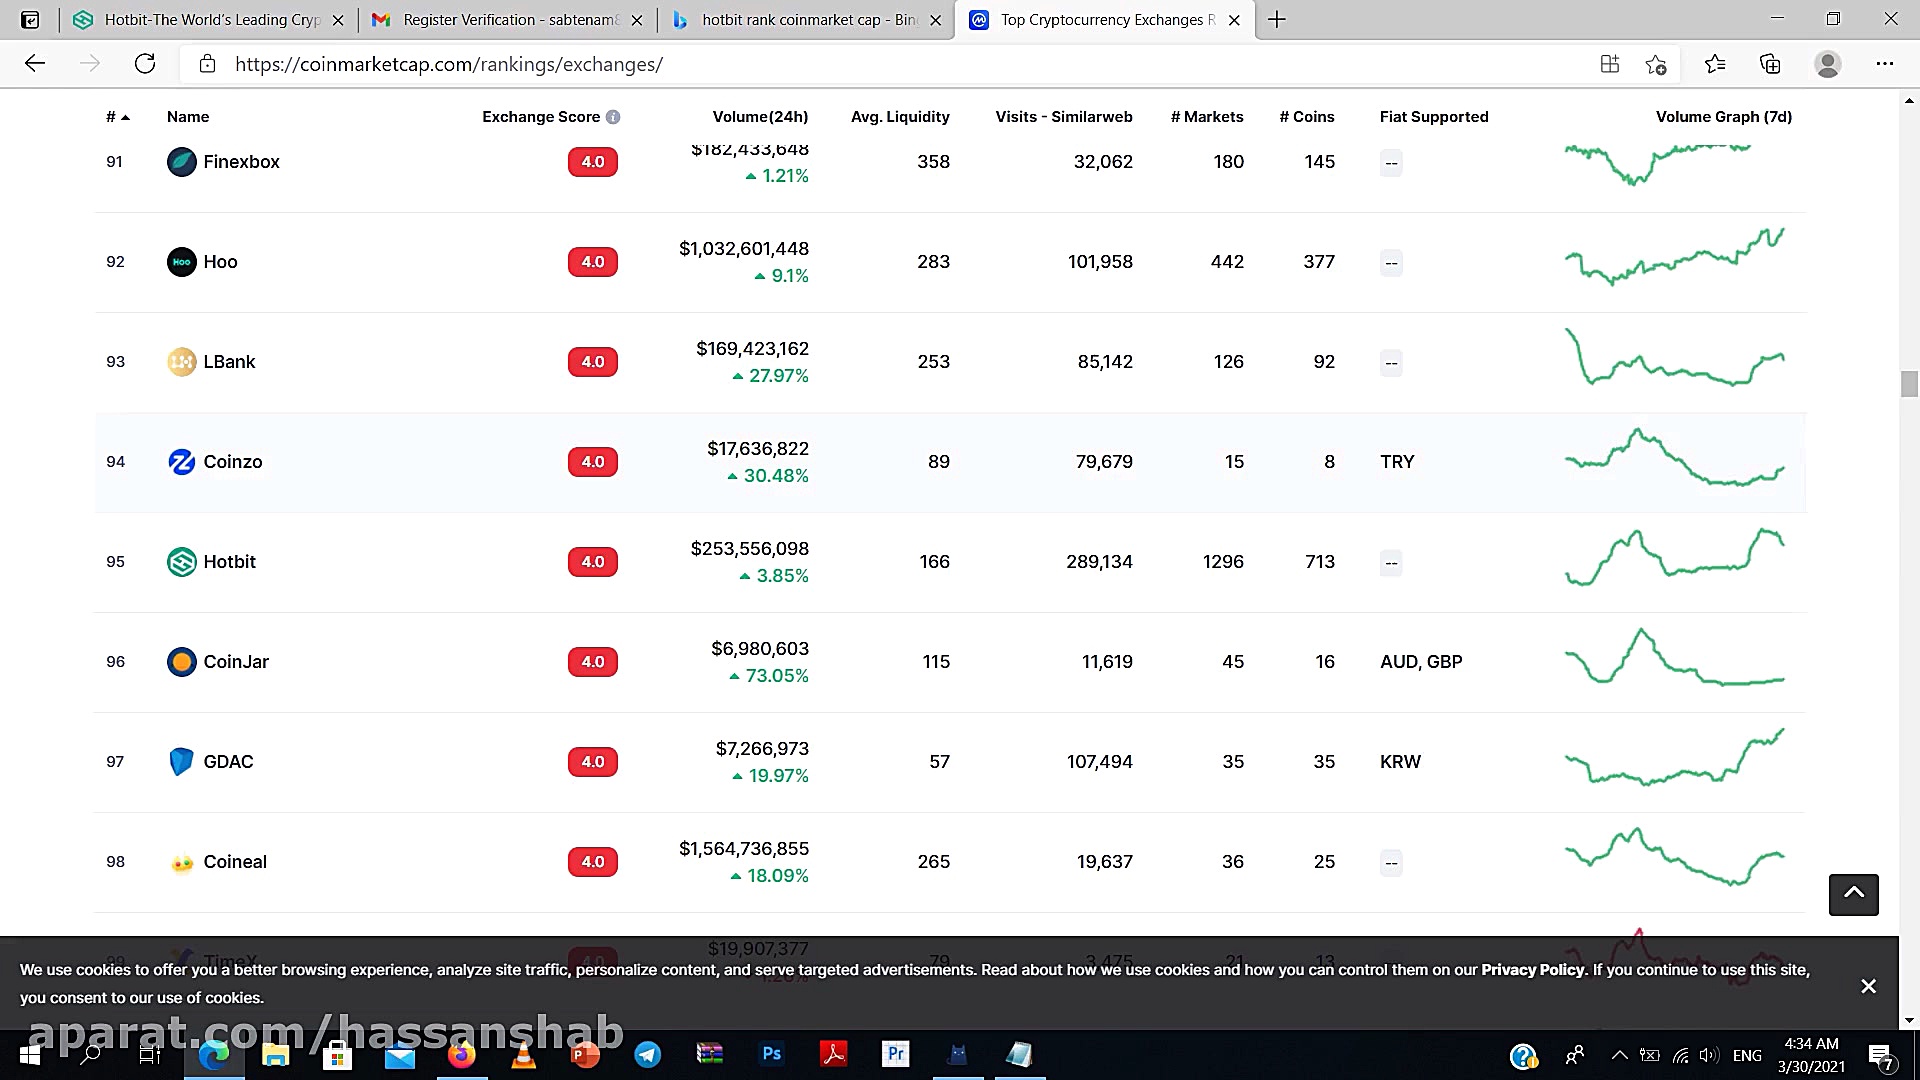Viewport: 1920px width, 1080px height.
Task: View site info via the lock icon
Action: pos(207,64)
